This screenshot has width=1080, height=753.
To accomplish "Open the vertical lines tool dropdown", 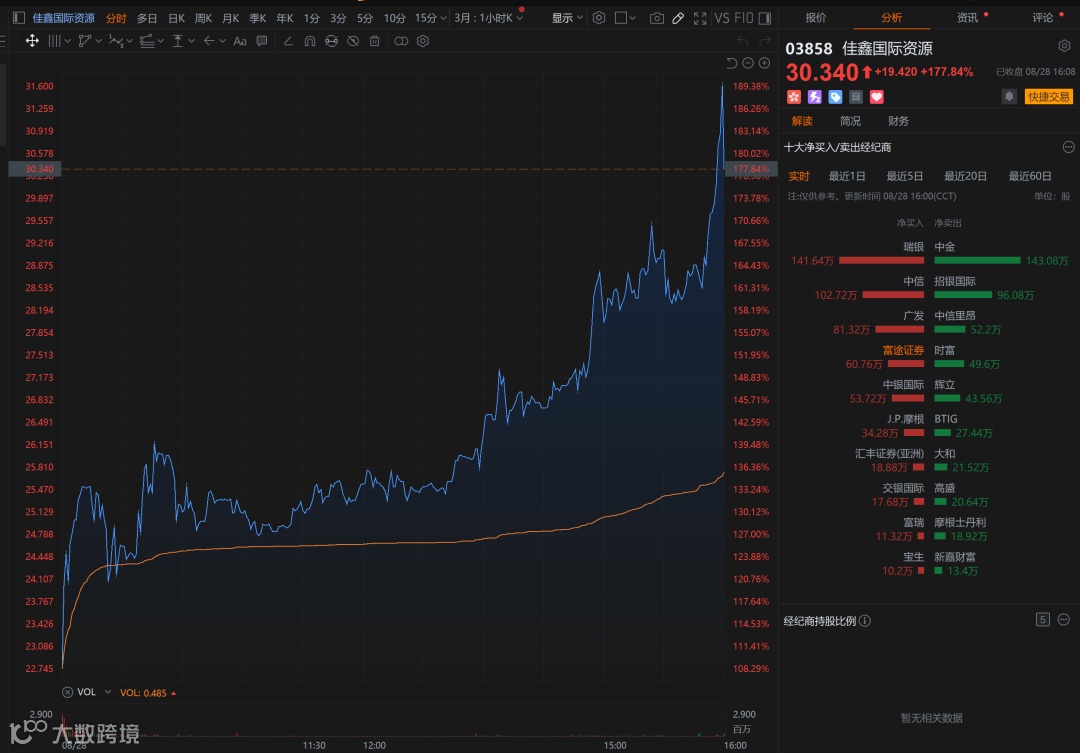I will [59, 41].
